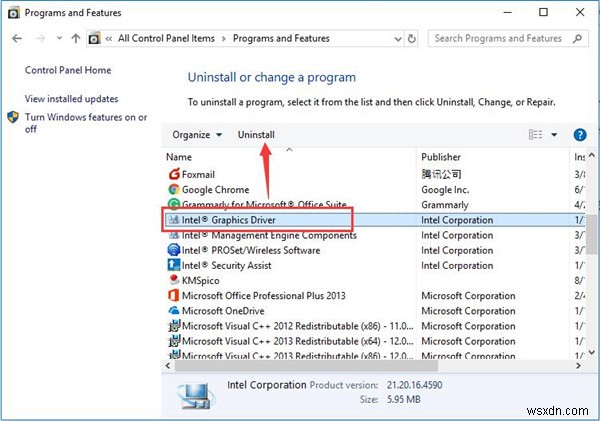
Task: Click the Microsoft Office Professional Plus icon
Action: pos(173,295)
